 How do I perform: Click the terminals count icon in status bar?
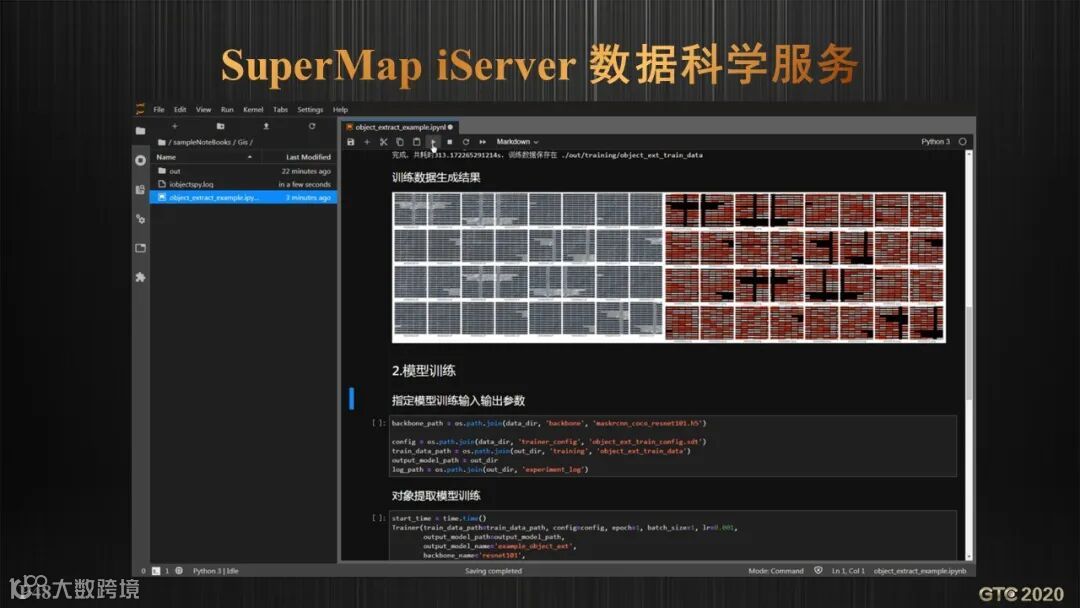[156, 571]
